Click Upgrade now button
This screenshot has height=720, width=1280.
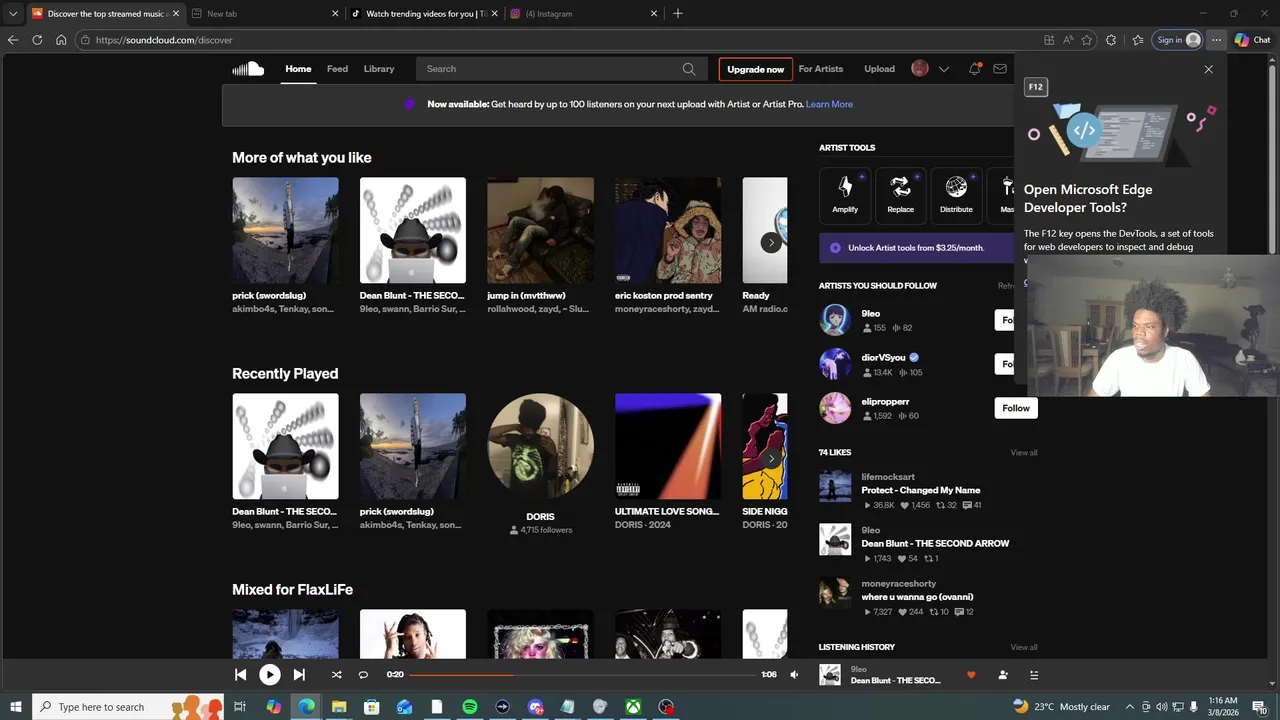click(x=755, y=69)
